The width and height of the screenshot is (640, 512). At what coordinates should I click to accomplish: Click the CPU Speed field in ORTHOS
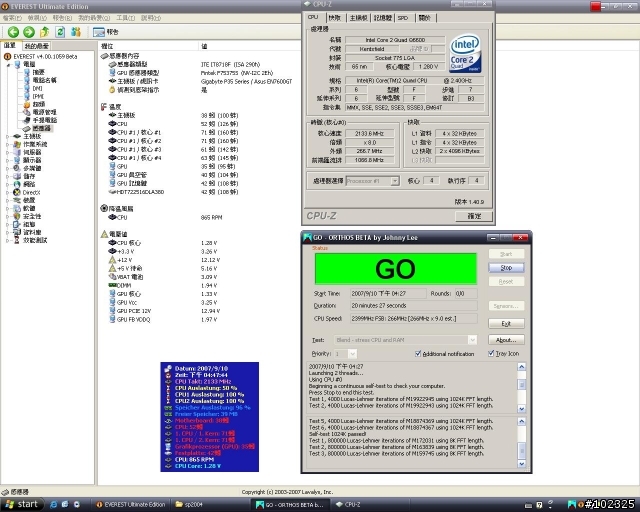[413, 318]
